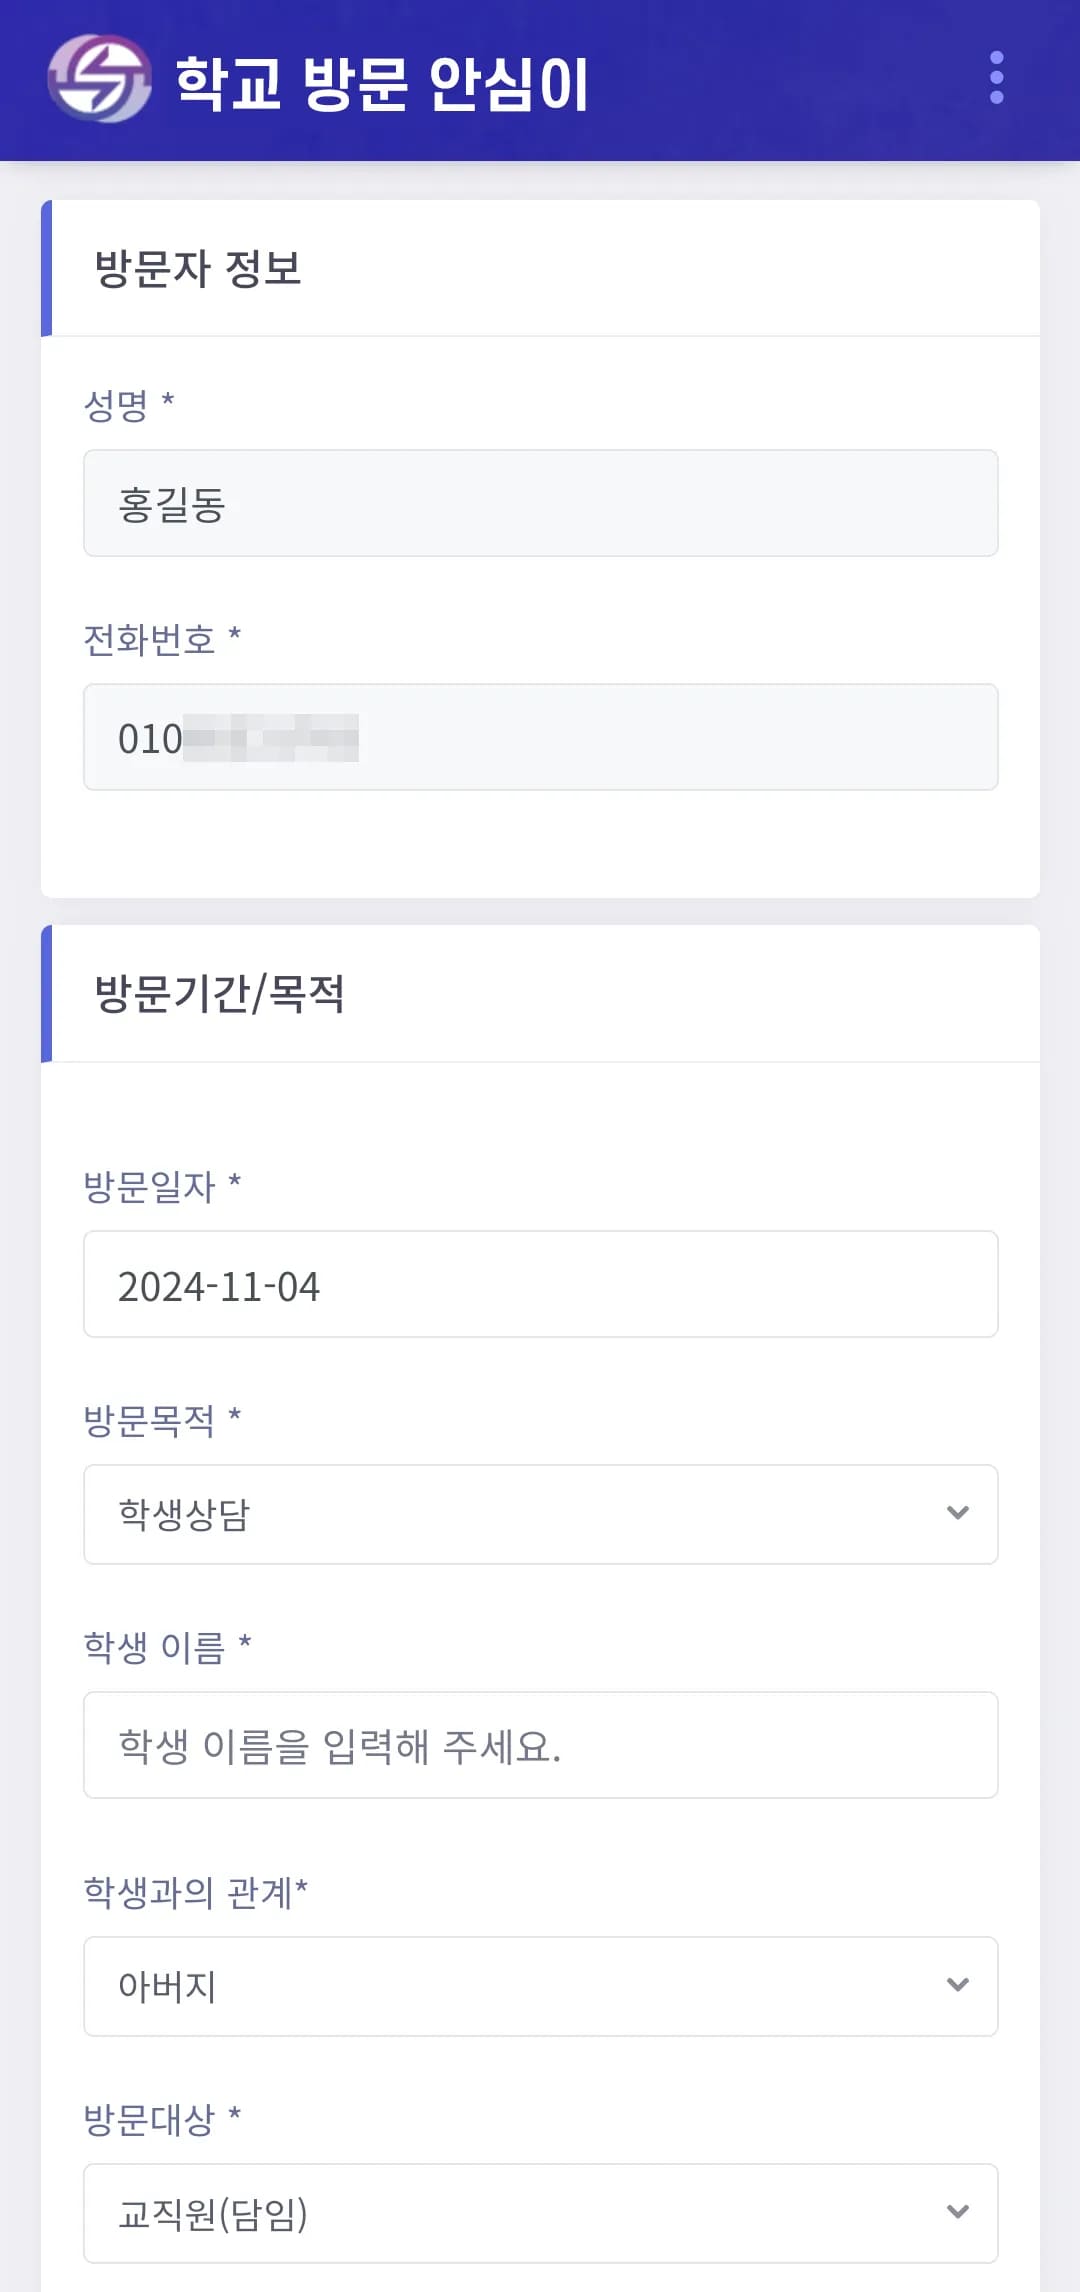Click the 학생상담 selected value text
1080x2292 pixels.
pos(184,1514)
